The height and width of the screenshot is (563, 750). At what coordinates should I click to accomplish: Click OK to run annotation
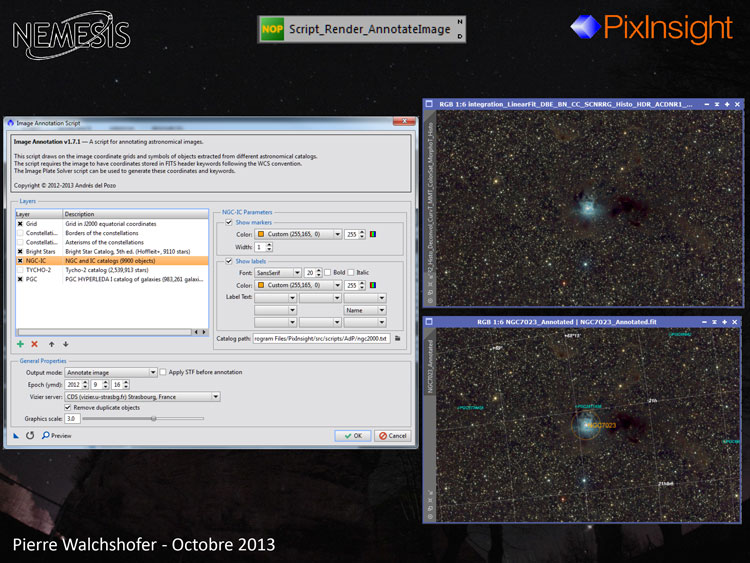point(353,436)
